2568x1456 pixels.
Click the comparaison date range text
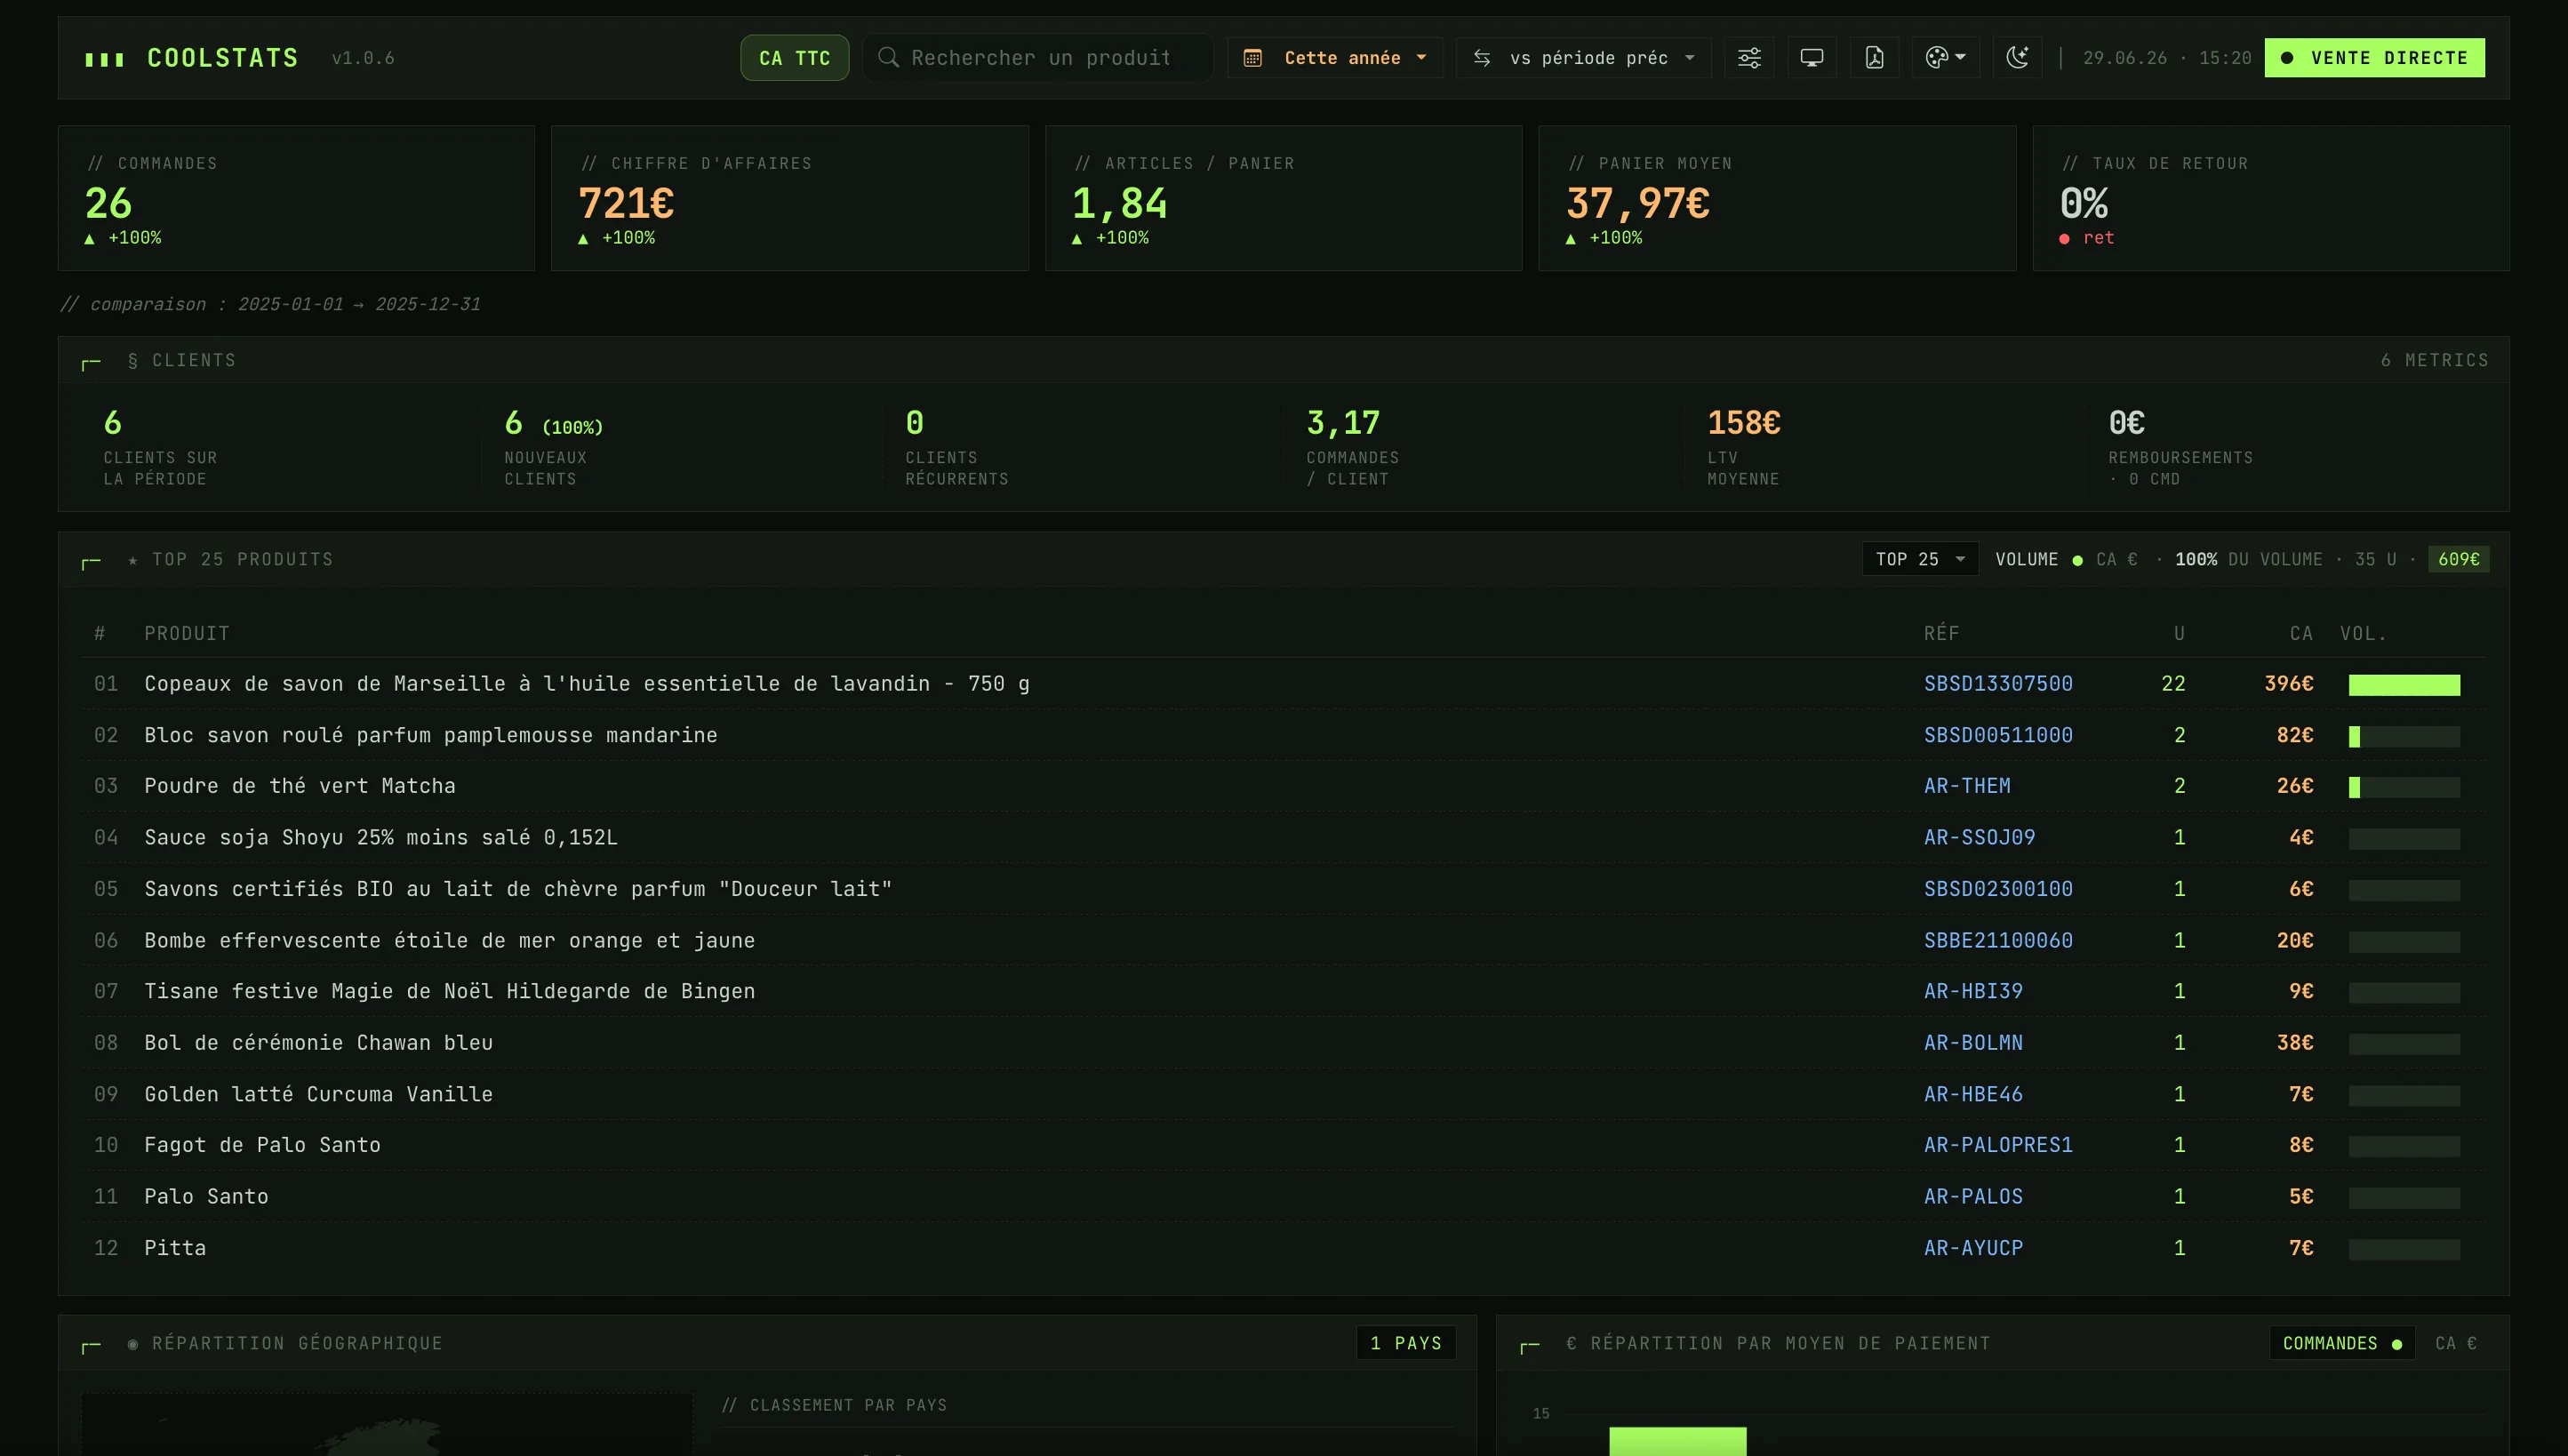coord(270,304)
